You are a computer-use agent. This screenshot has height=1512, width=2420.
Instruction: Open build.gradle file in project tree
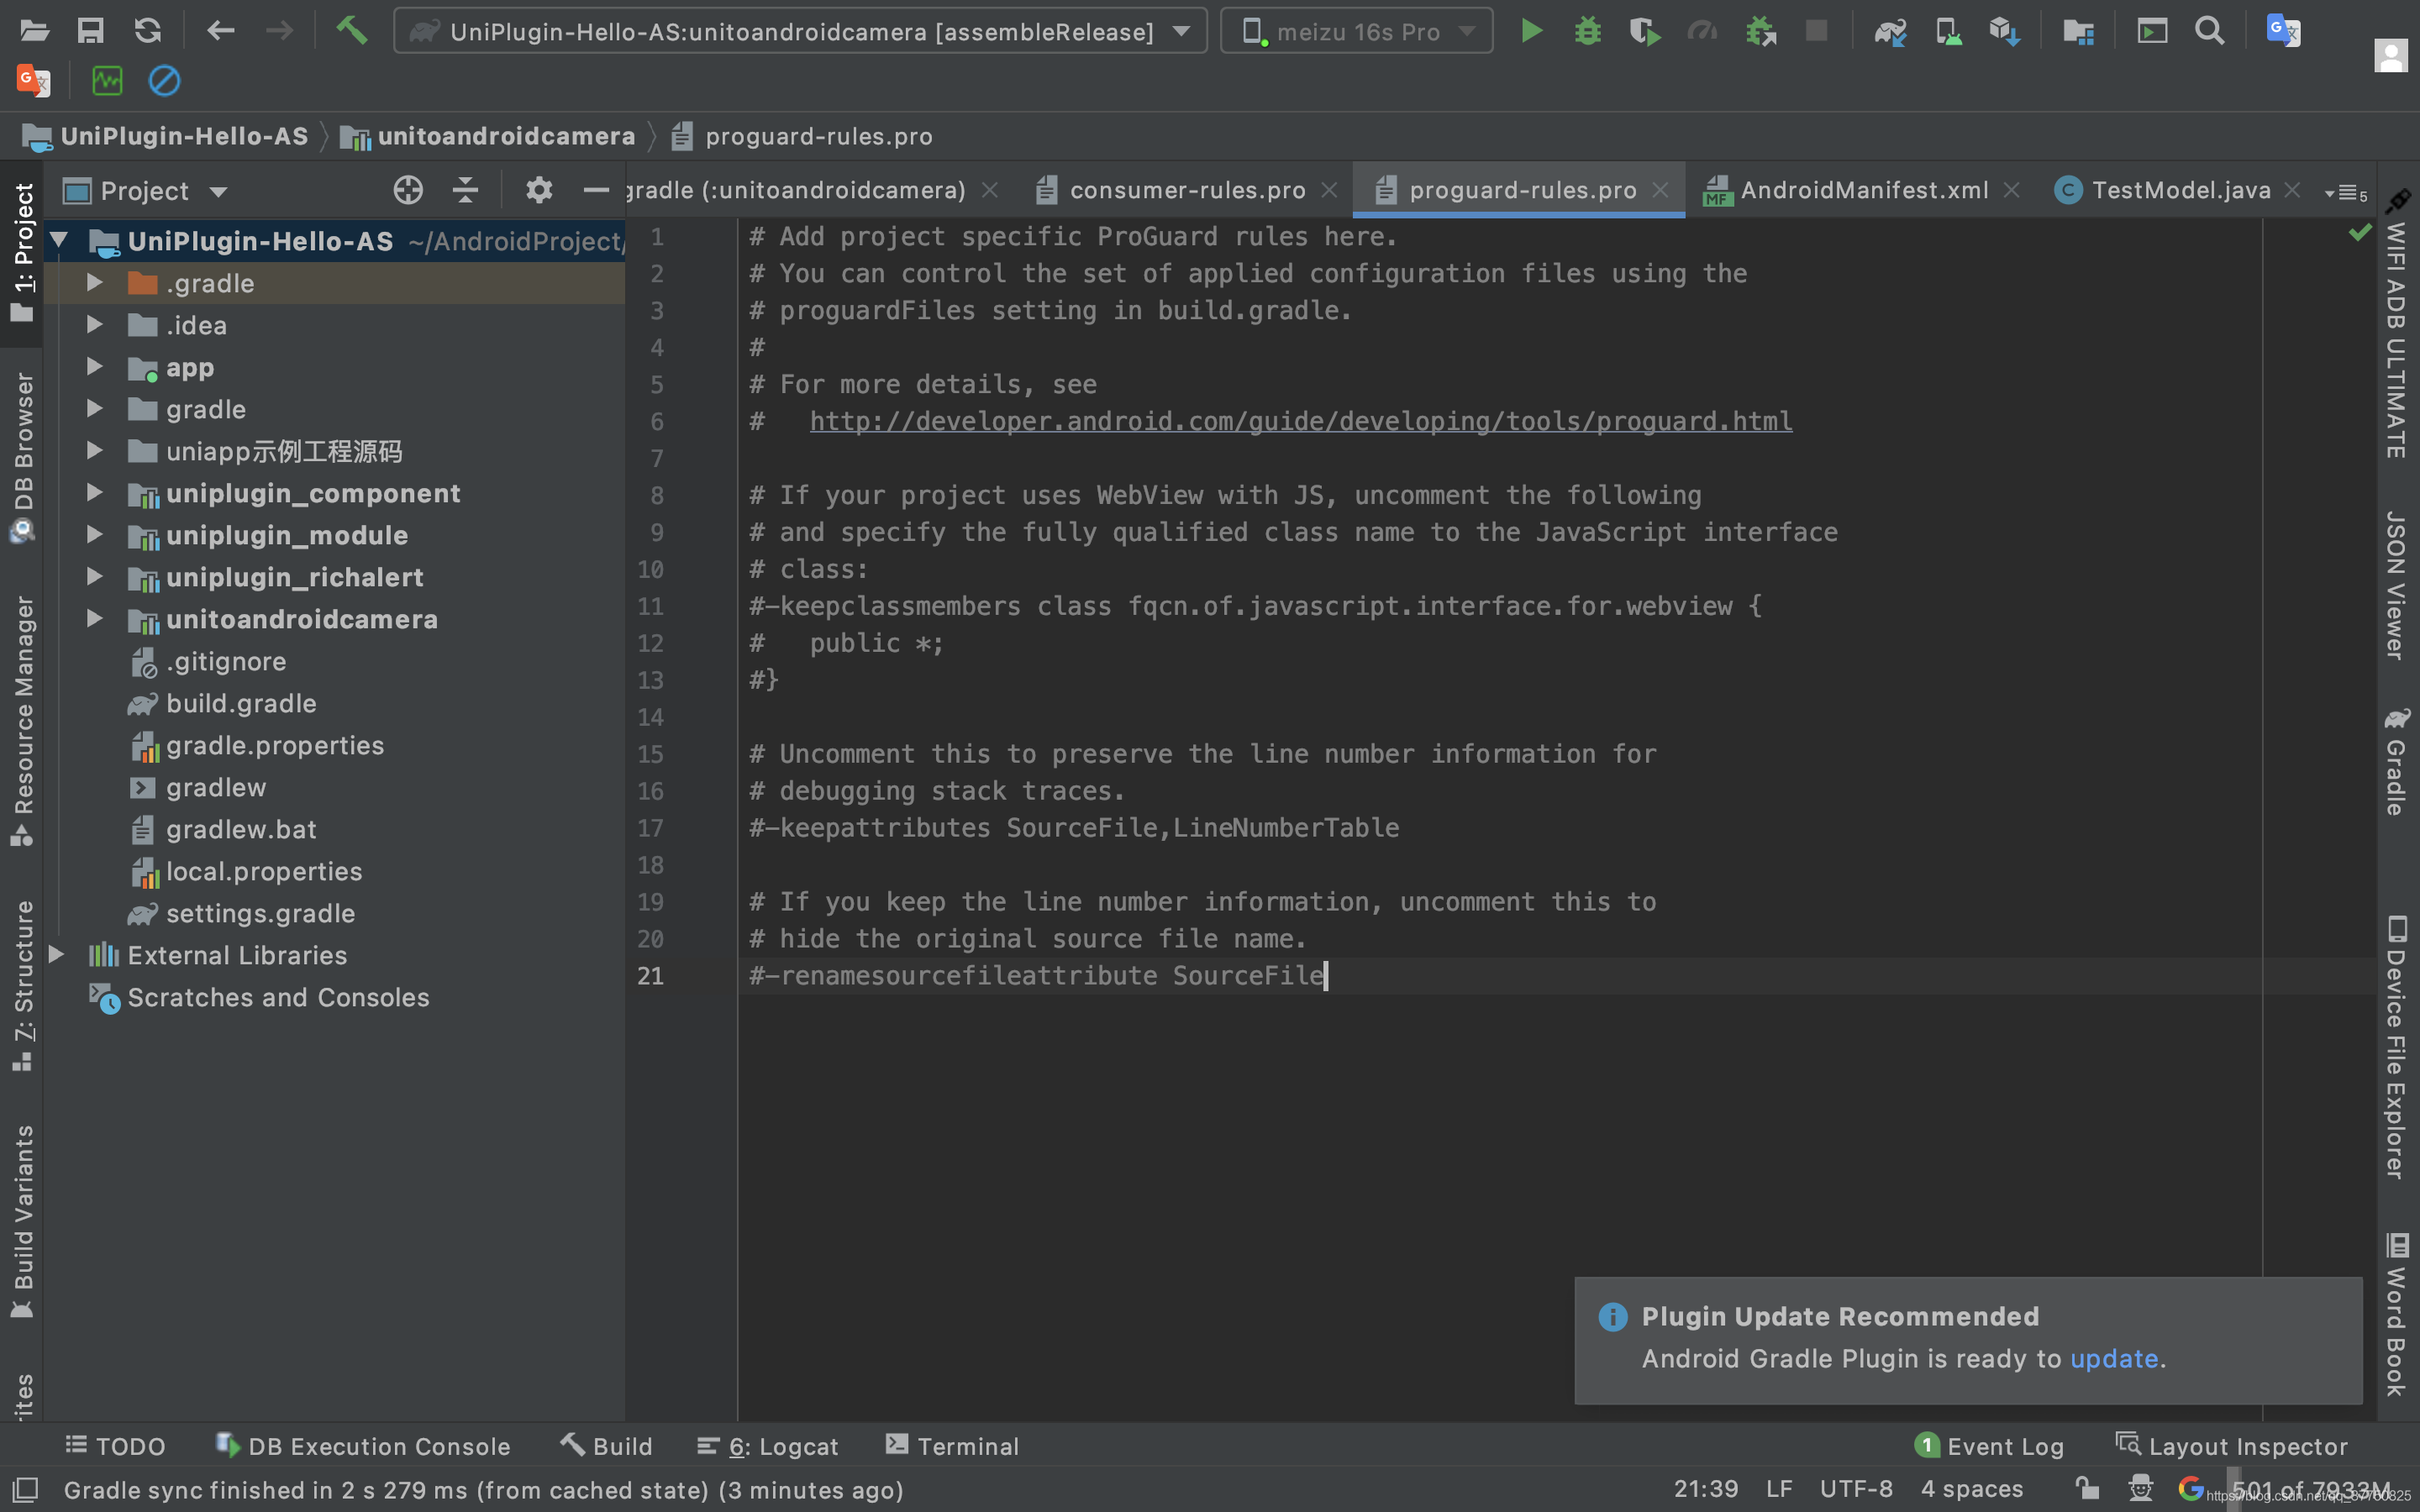(x=240, y=703)
